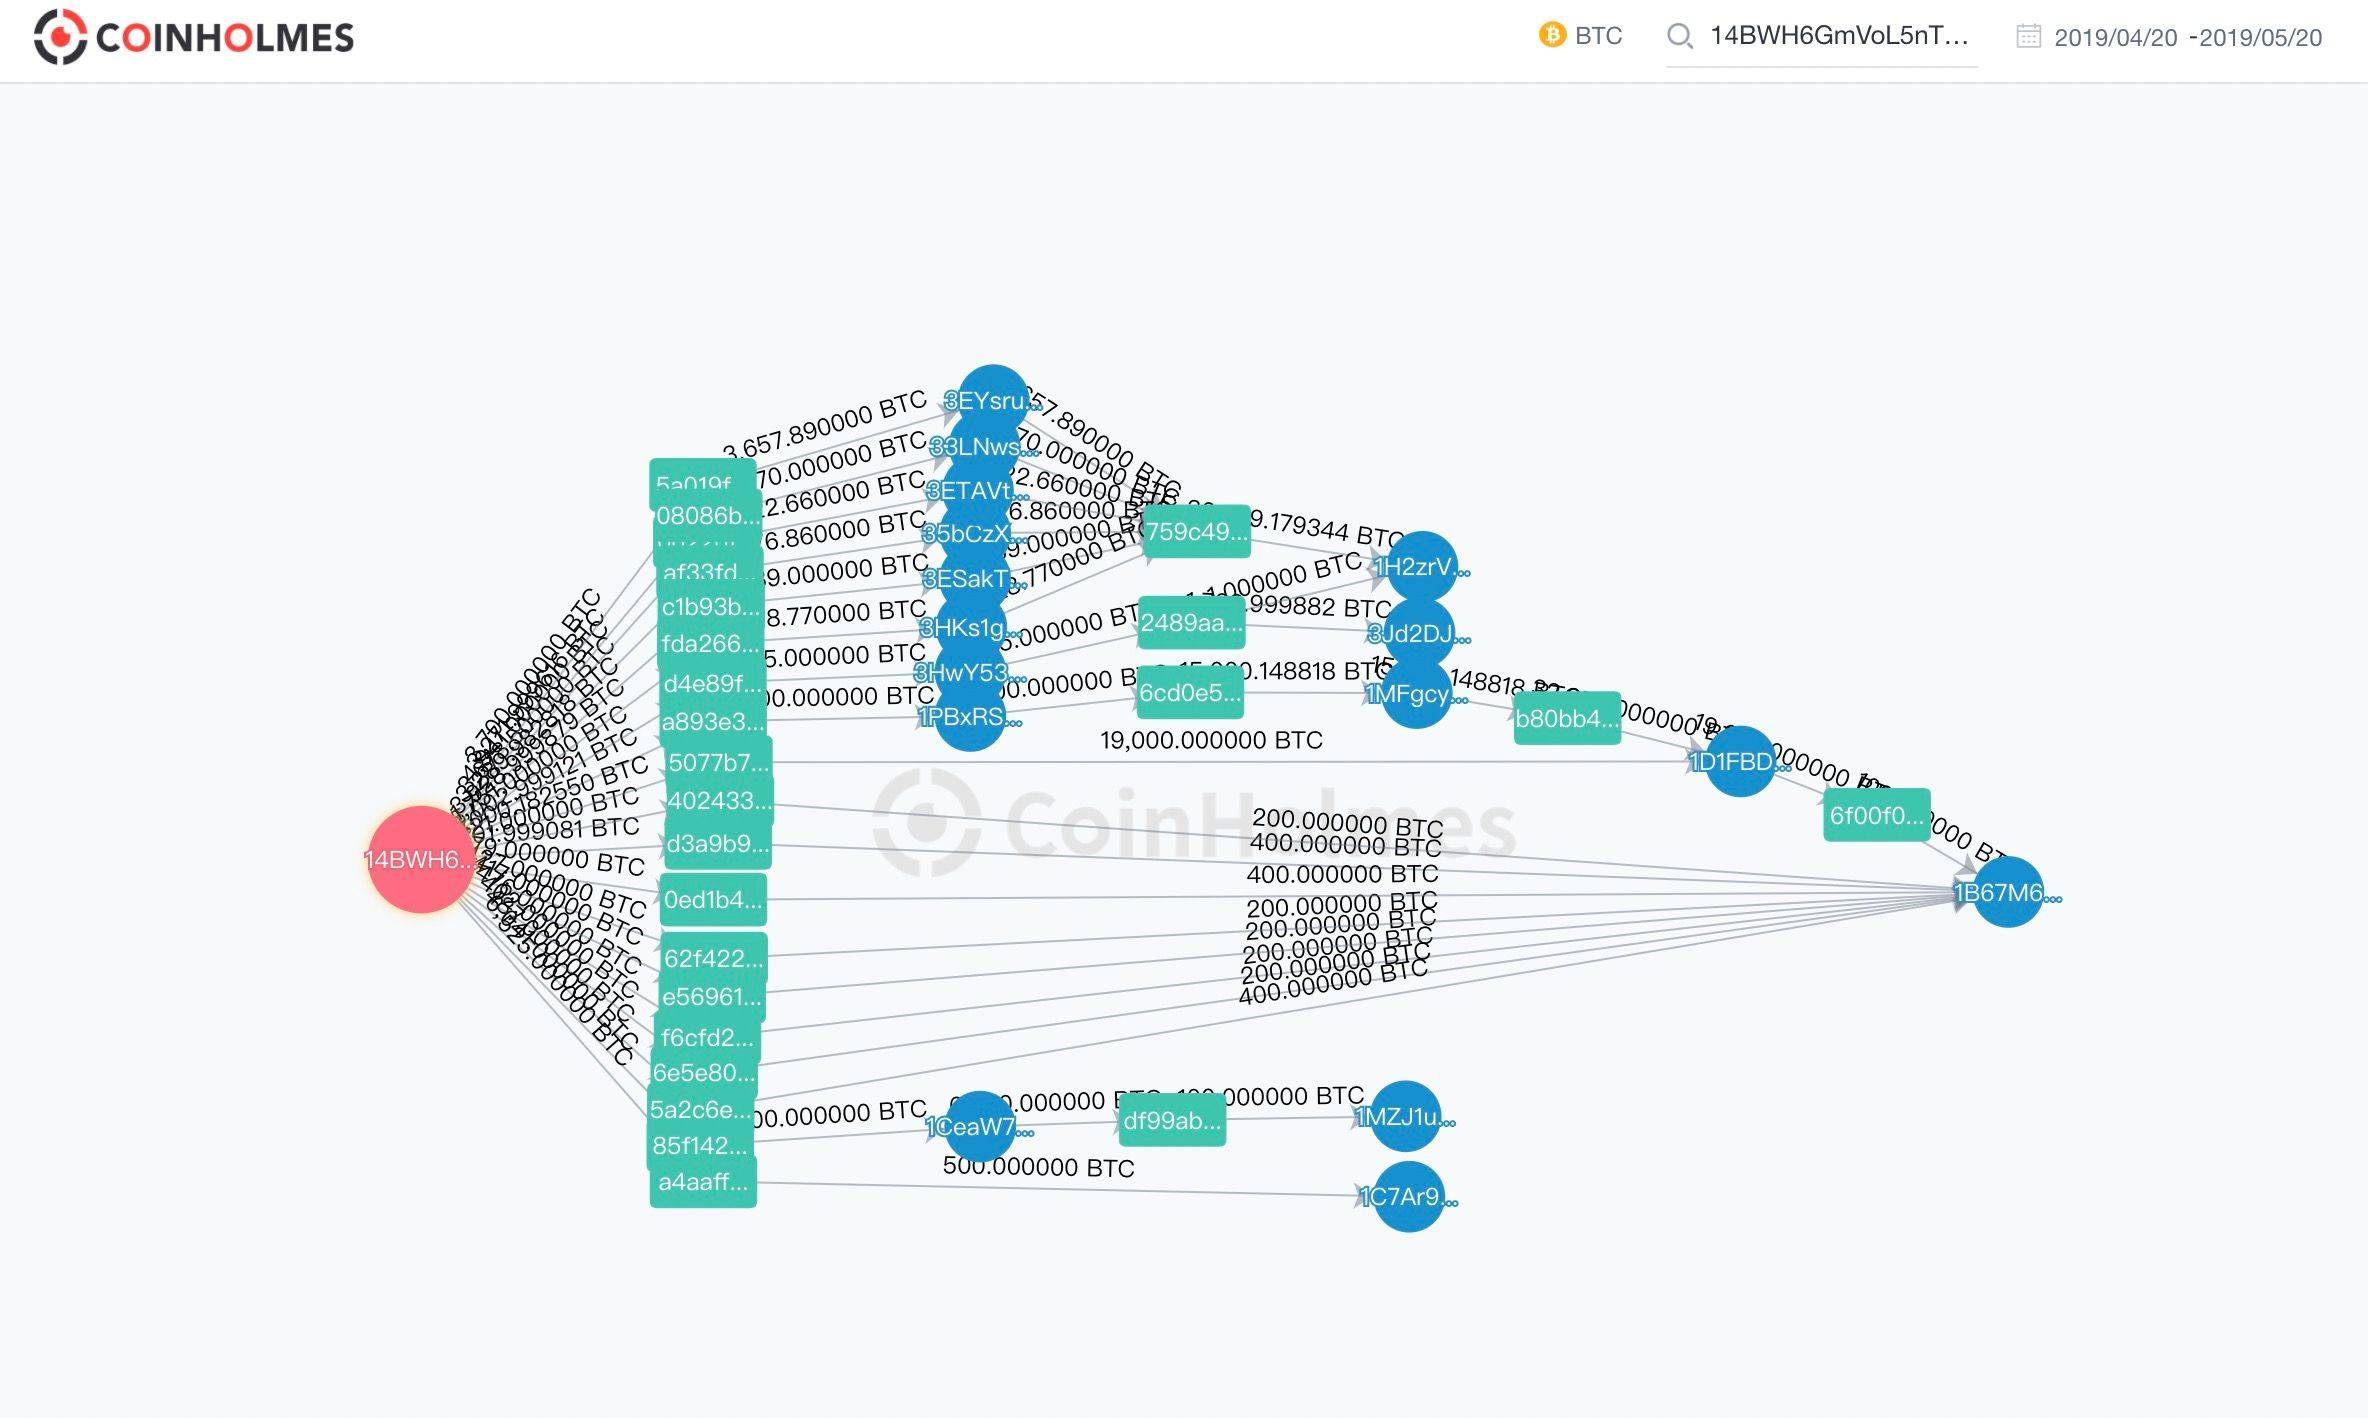This screenshot has width=2368, height=1418.
Task: Click transaction node b80bb4
Action: pos(1566,718)
